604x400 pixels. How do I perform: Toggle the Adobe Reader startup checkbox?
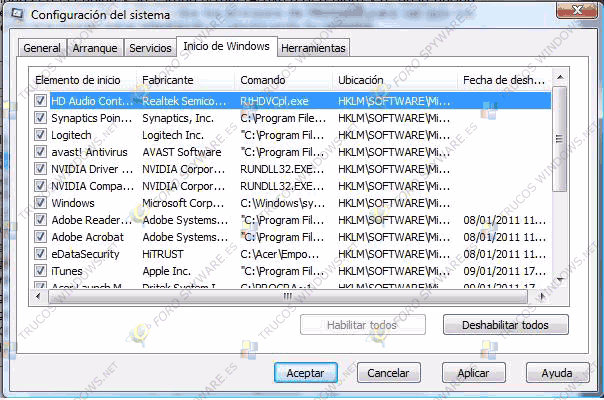point(40,220)
